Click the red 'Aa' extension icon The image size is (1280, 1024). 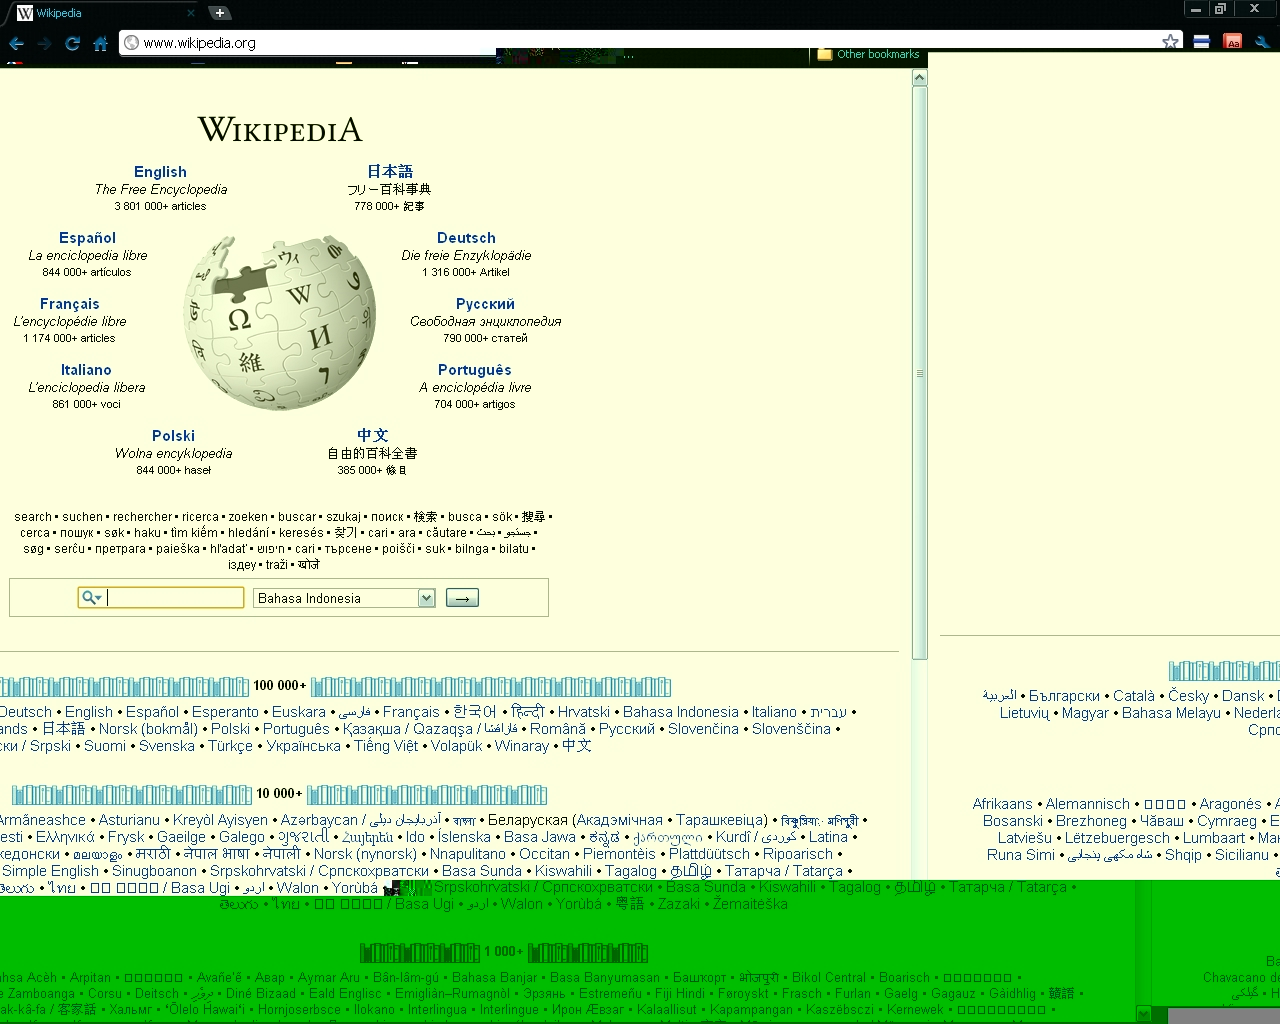tap(1233, 42)
